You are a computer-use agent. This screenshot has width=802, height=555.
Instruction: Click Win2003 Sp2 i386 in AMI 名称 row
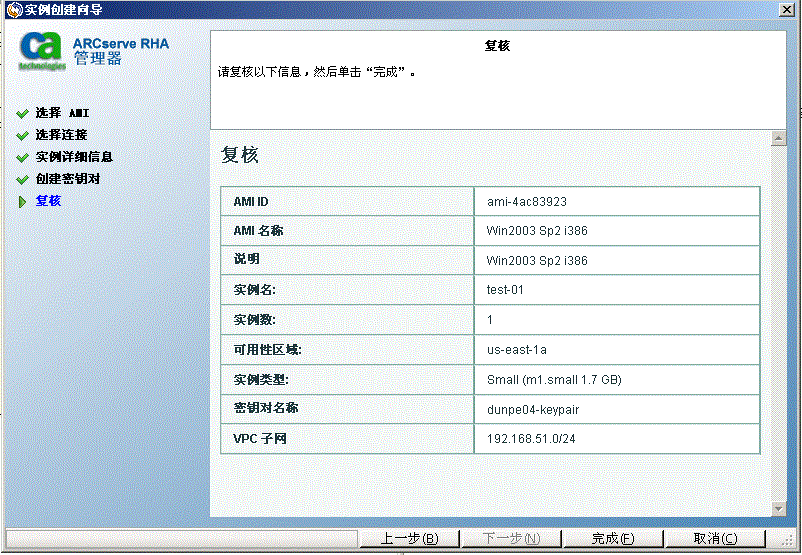(537, 231)
